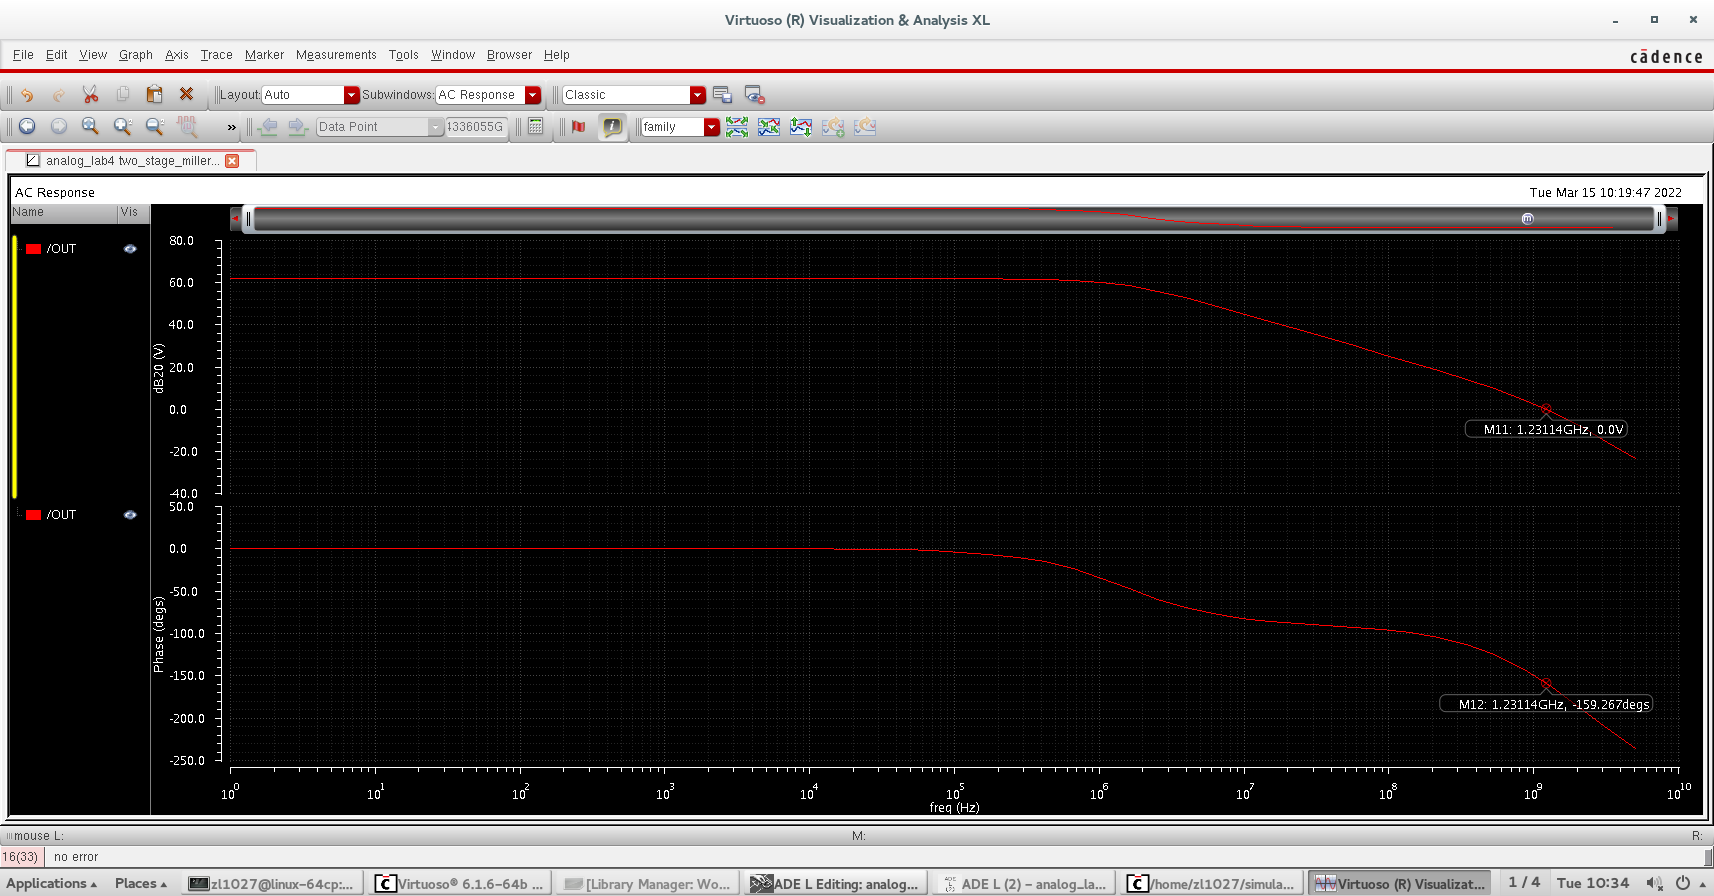
Task: Click the Name column header
Action: click(63, 212)
